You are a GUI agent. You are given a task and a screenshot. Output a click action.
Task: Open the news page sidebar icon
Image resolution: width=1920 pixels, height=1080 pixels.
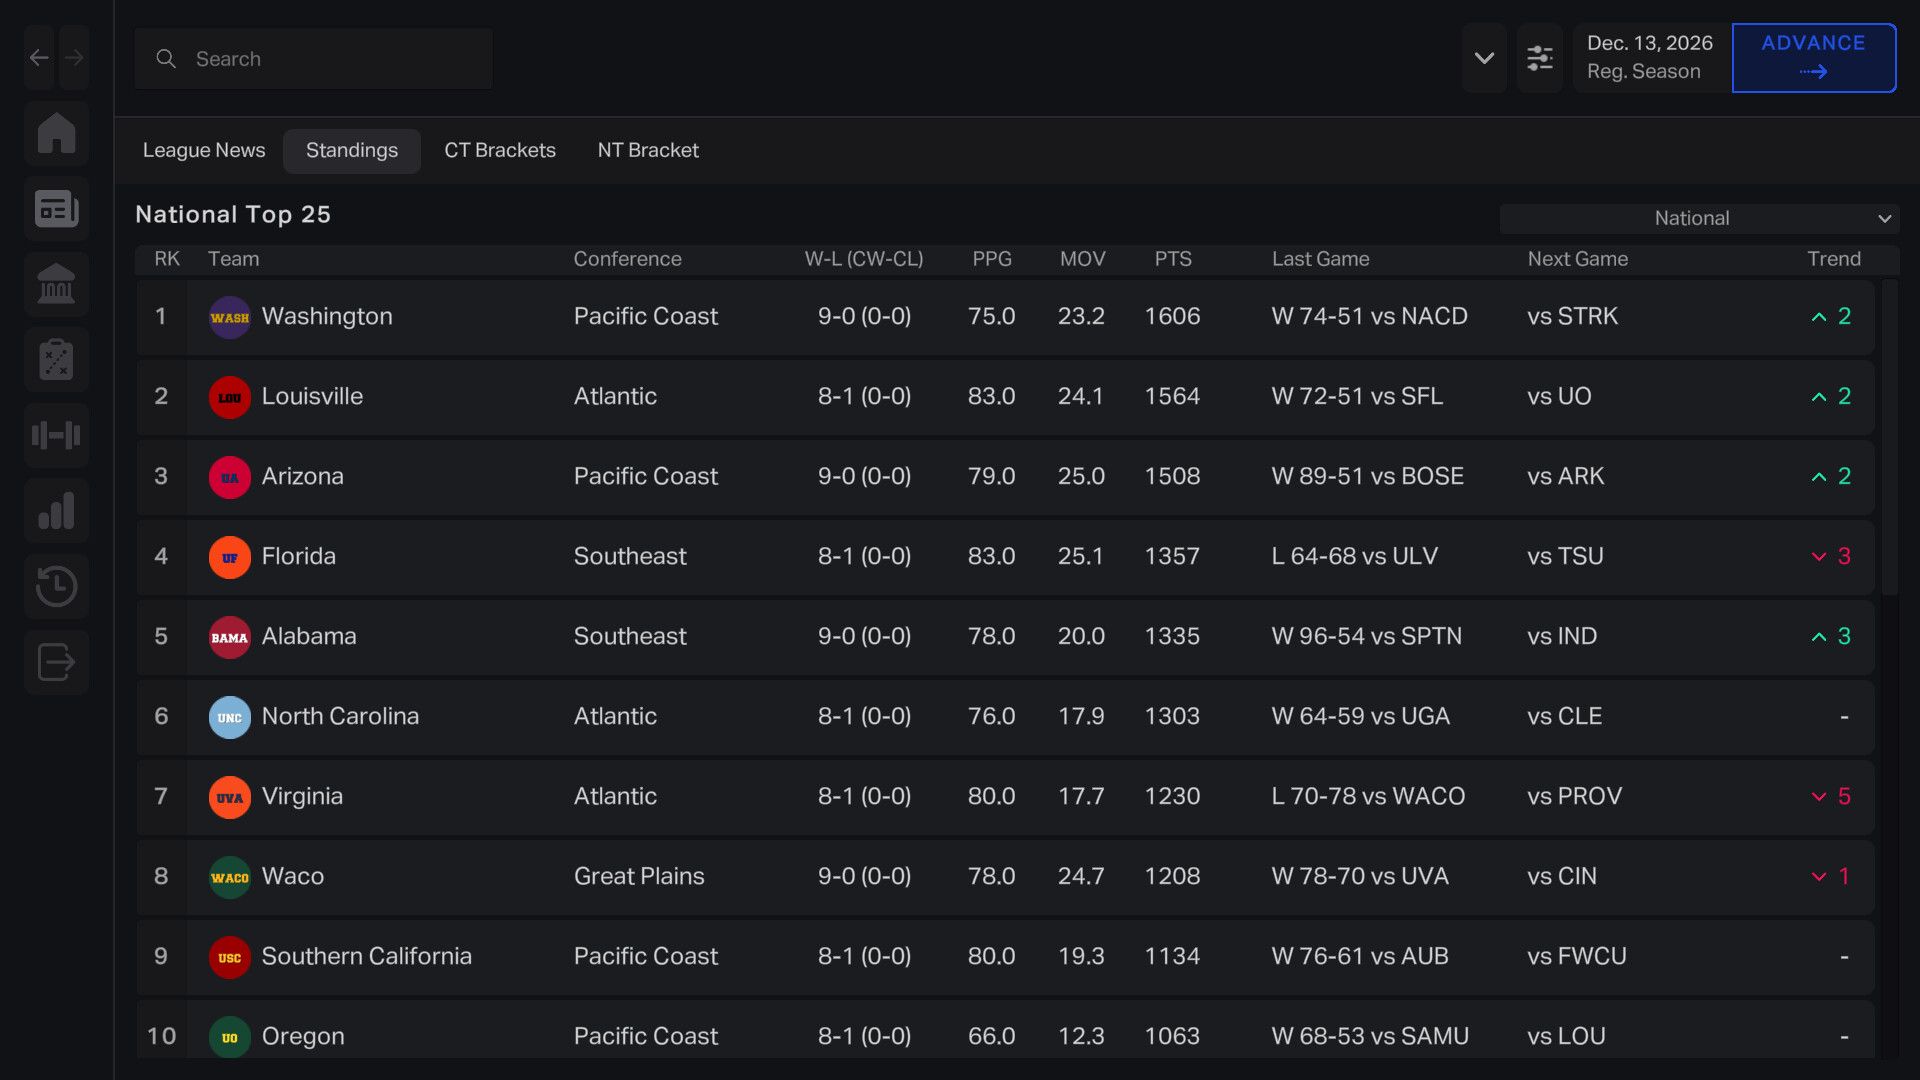click(56, 209)
